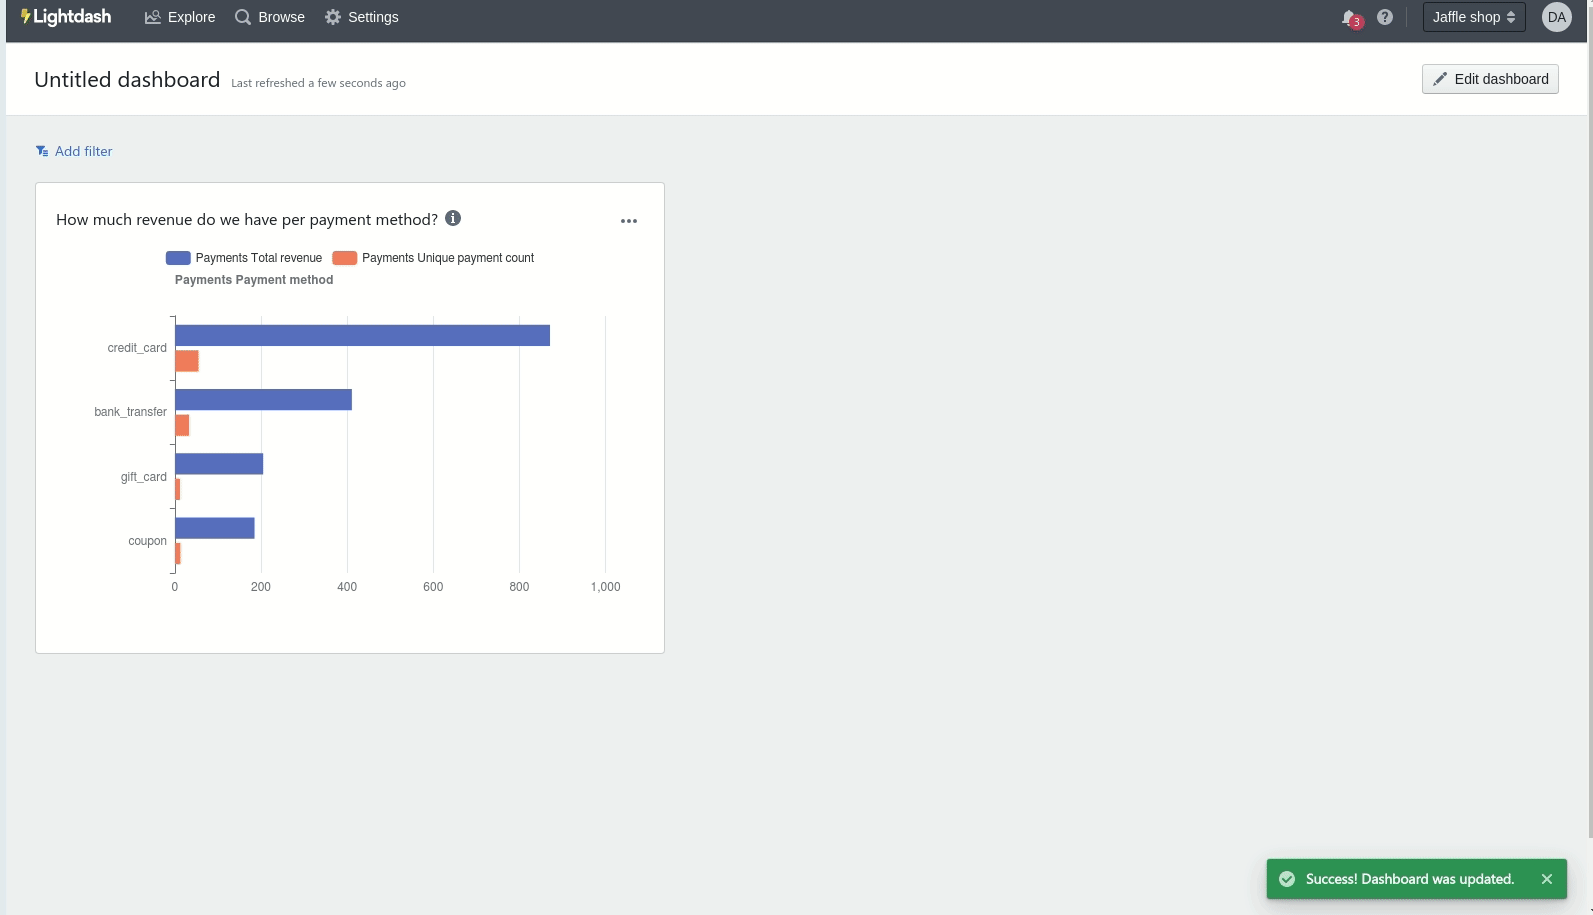
Task: Click the credit_card axis label
Action: pyautogui.click(x=137, y=348)
